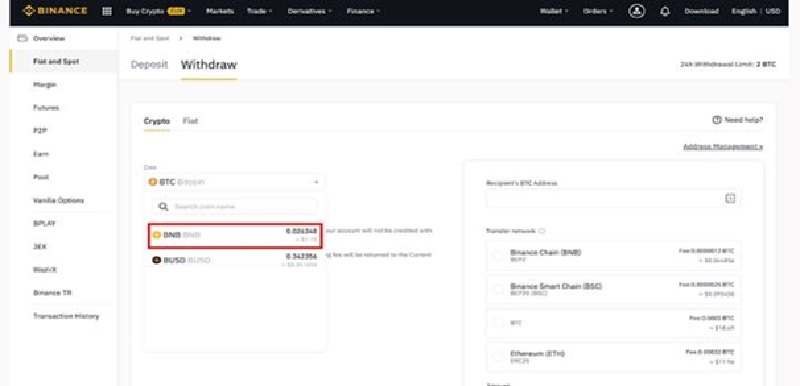
Task: Open P2P in sidebar
Action: (x=40, y=131)
